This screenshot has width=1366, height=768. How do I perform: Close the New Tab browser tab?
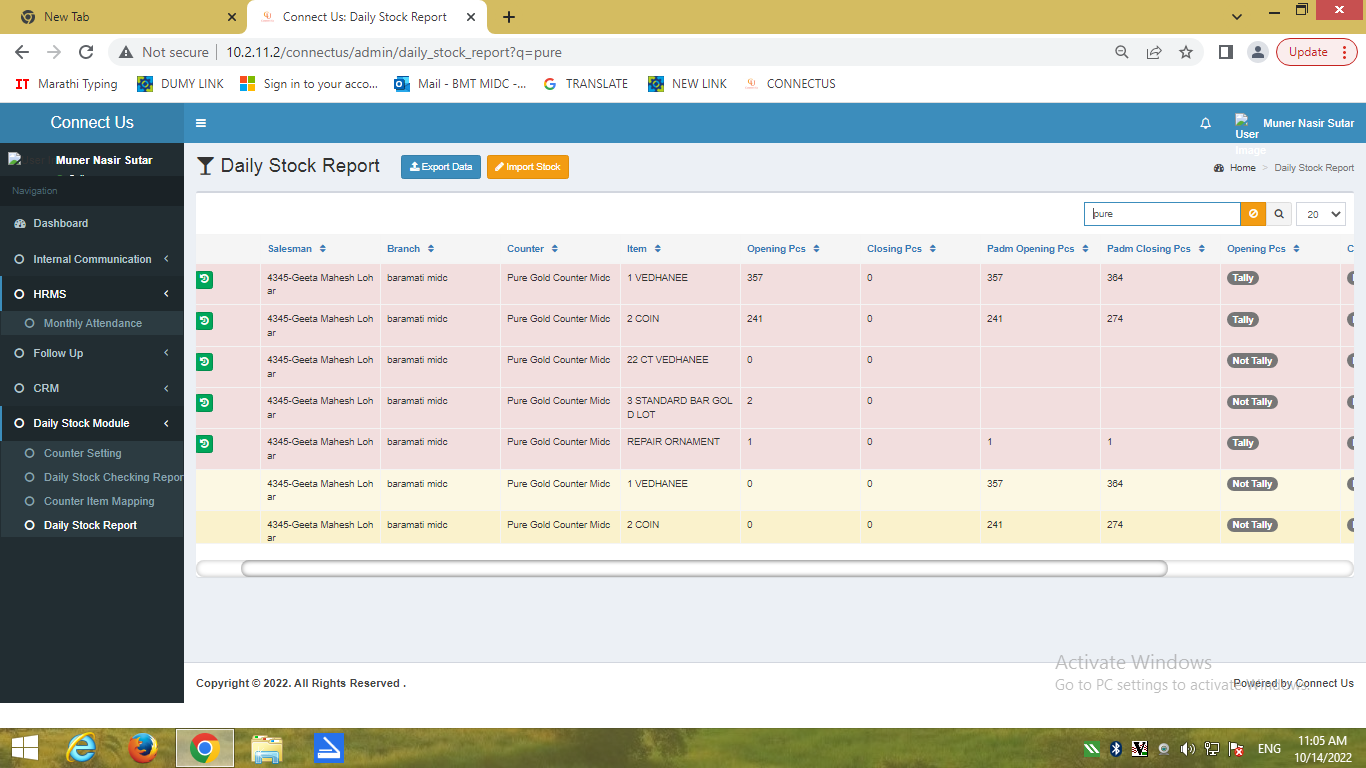(232, 17)
